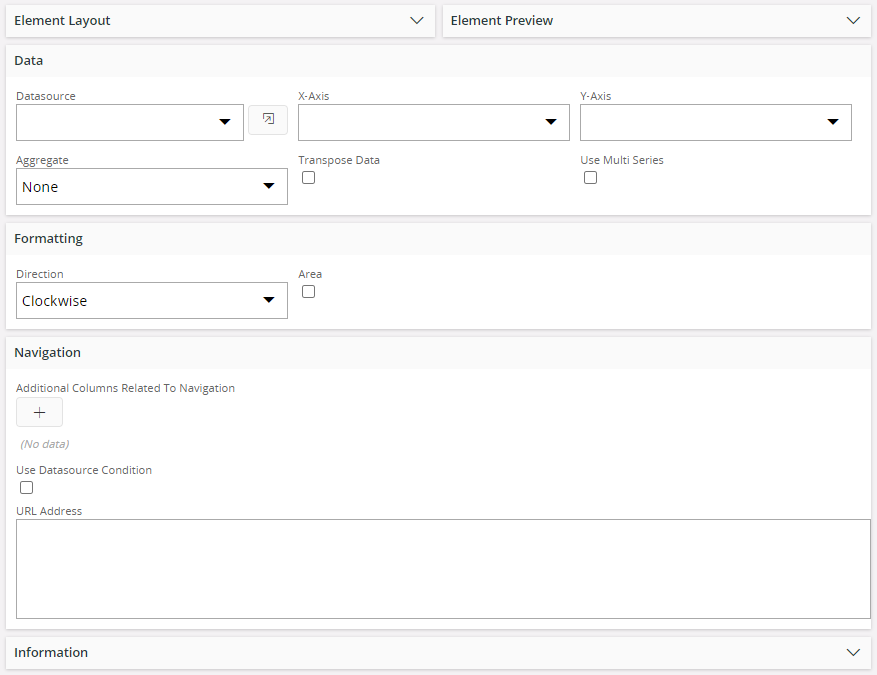Expand Element Layout panel chevron

(x=417, y=21)
